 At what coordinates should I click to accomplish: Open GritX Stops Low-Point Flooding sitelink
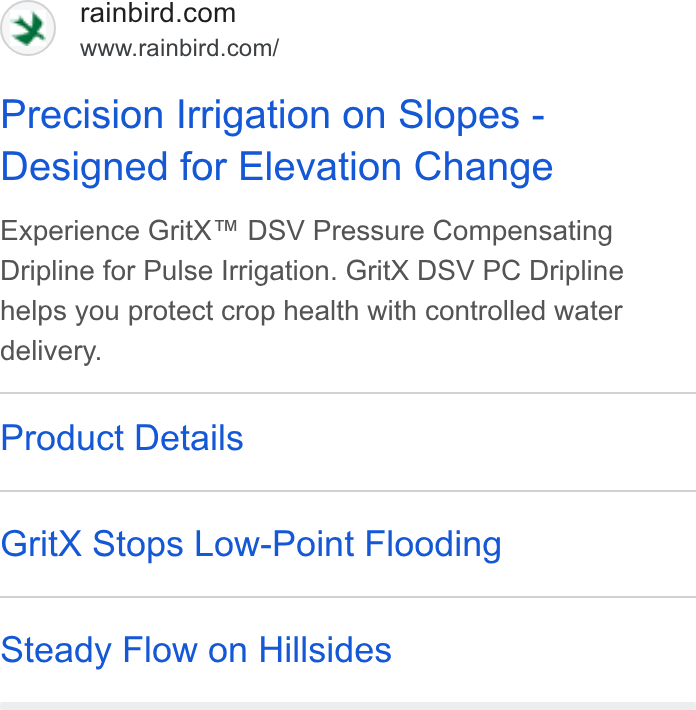click(x=251, y=544)
